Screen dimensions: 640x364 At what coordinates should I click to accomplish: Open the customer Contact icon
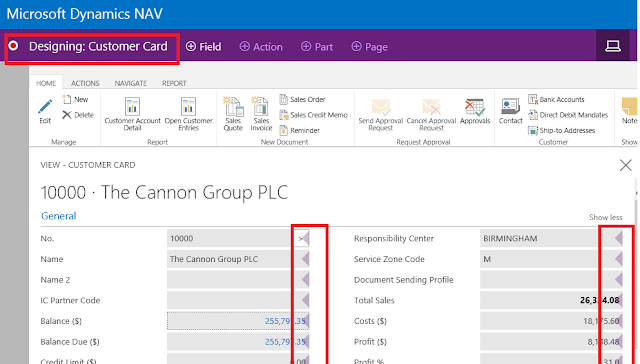[x=511, y=107]
